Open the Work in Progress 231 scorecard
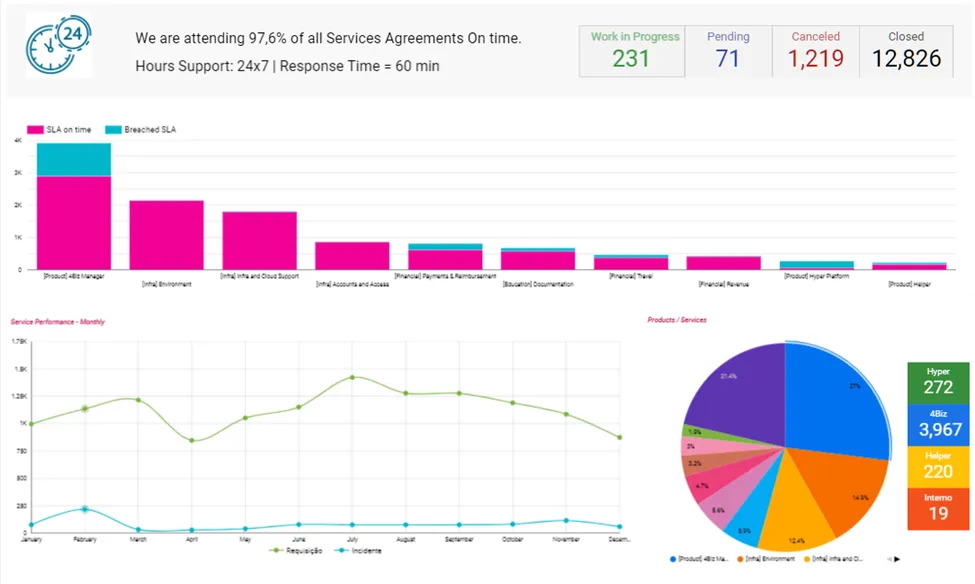Image resolution: width=975 pixels, height=584 pixels. coord(632,51)
